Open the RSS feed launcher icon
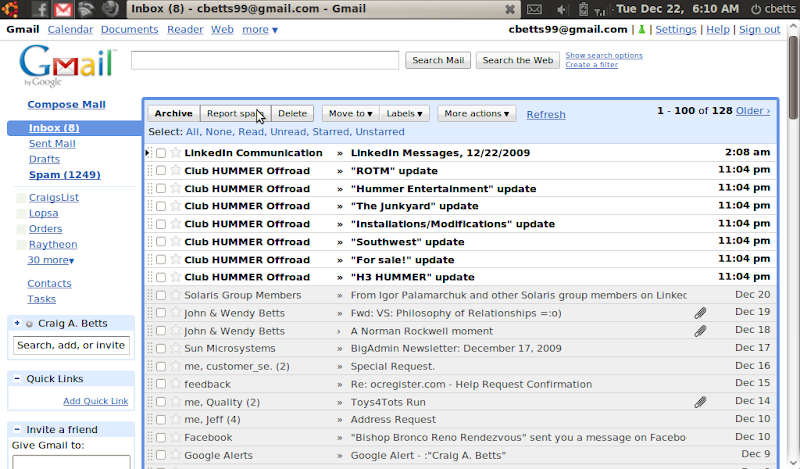Image resolution: width=800 pixels, height=469 pixels. (86, 9)
